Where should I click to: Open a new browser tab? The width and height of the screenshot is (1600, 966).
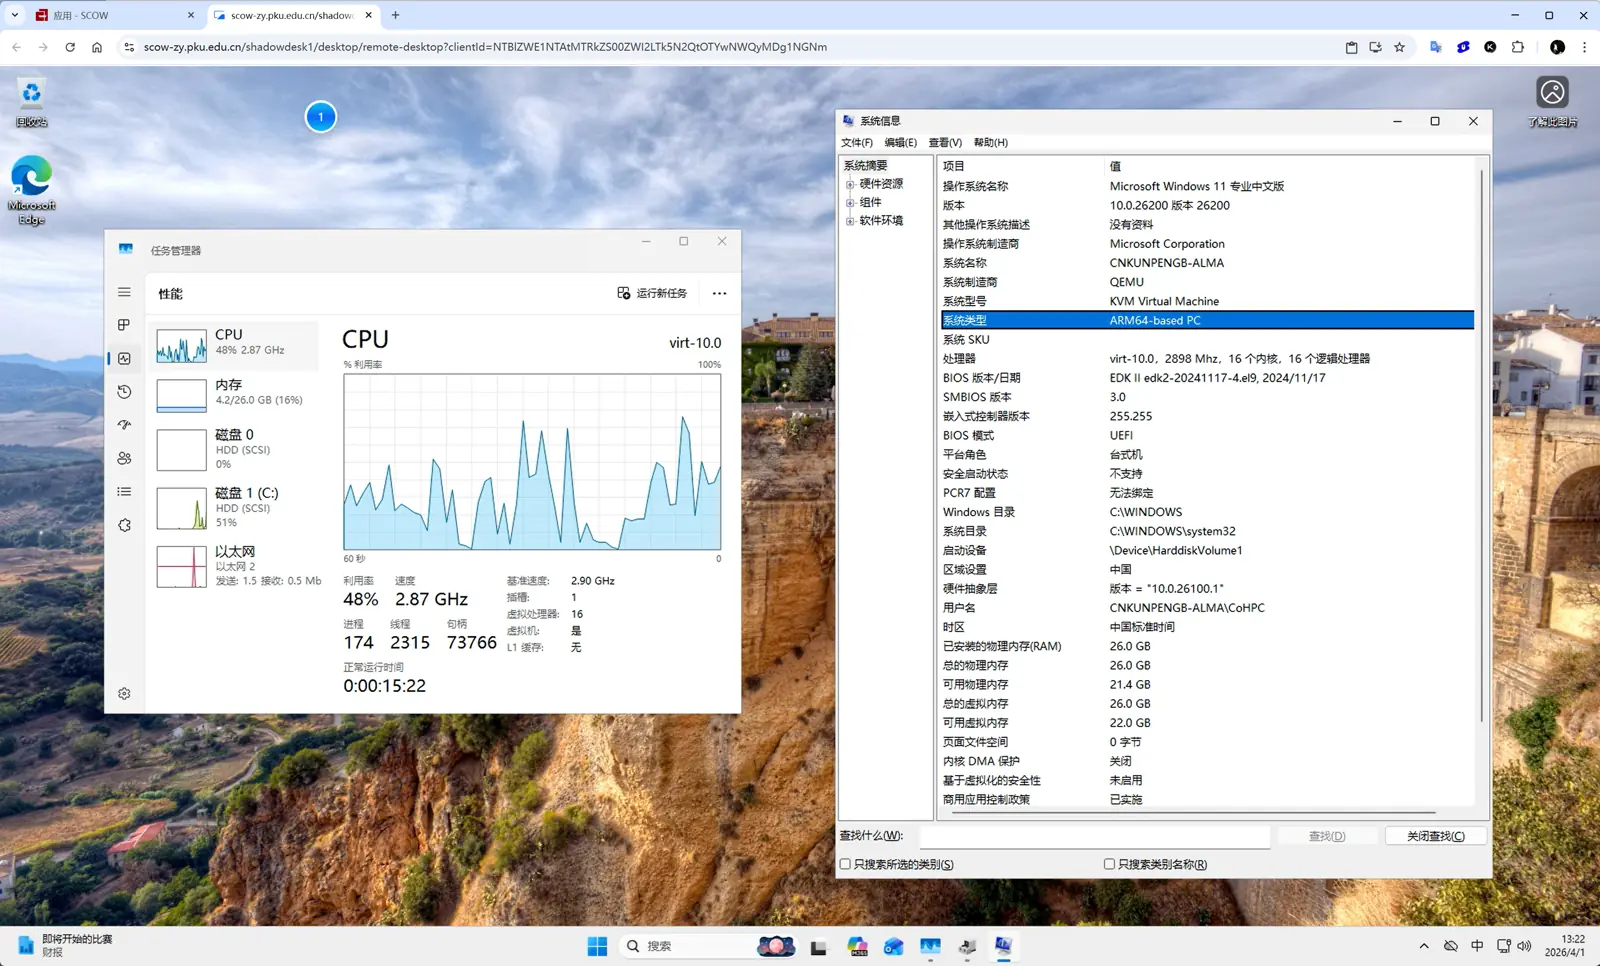(x=396, y=15)
